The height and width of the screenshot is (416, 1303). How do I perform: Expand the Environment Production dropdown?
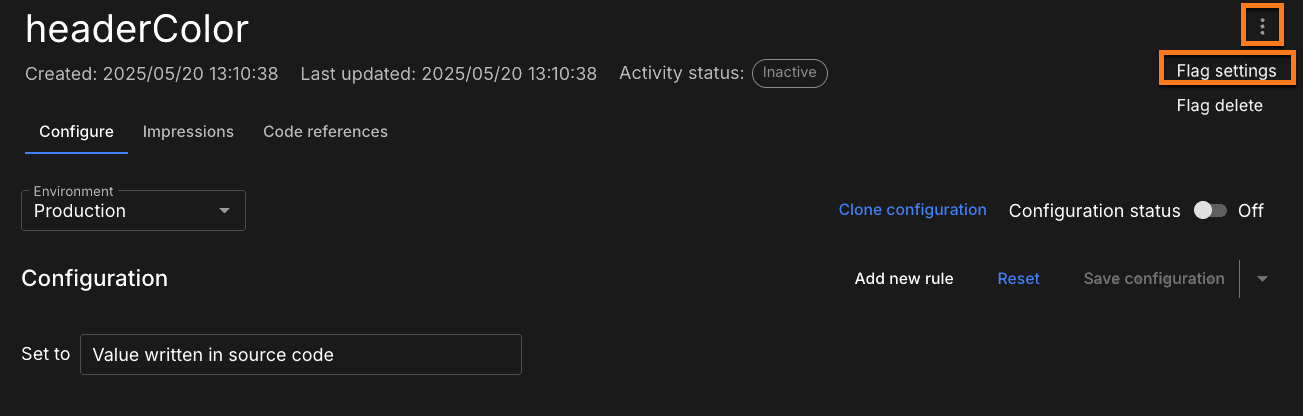tap(133, 211)
